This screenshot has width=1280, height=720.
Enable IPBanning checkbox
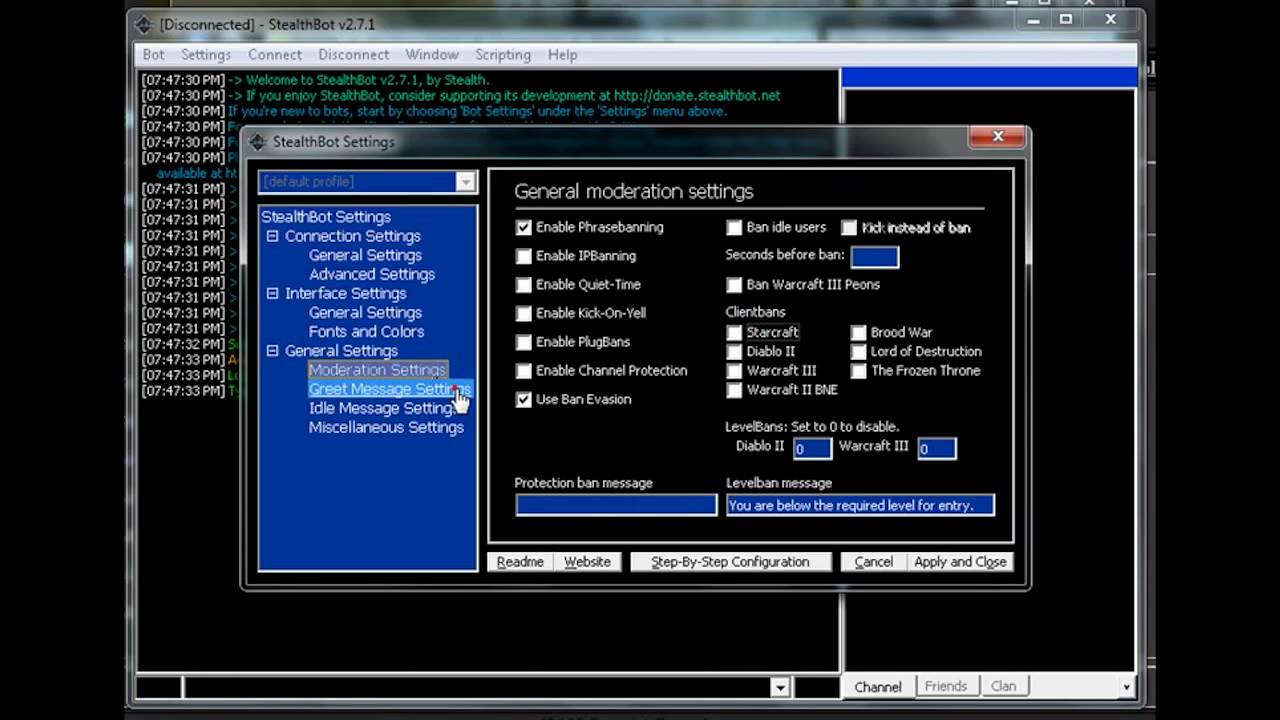point(524,256)
